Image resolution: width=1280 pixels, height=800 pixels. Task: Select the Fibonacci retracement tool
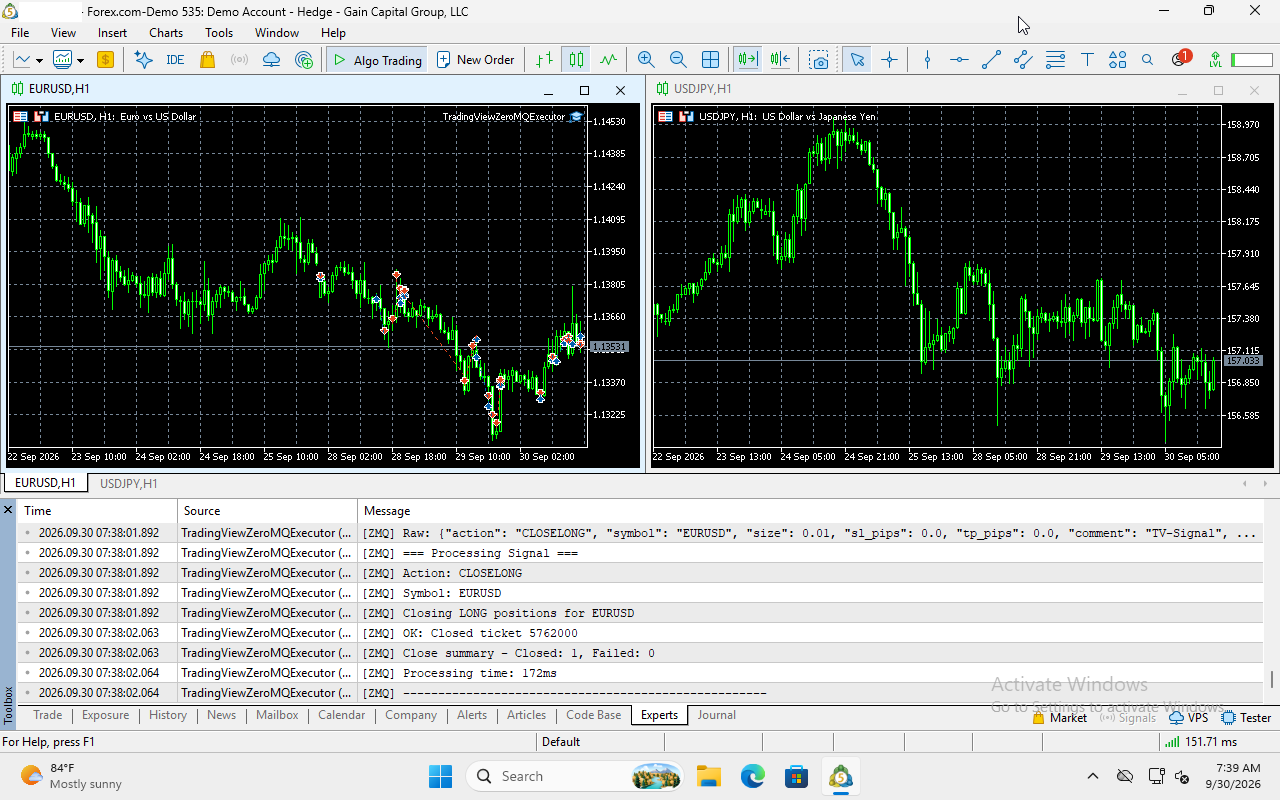[1055, 60]
